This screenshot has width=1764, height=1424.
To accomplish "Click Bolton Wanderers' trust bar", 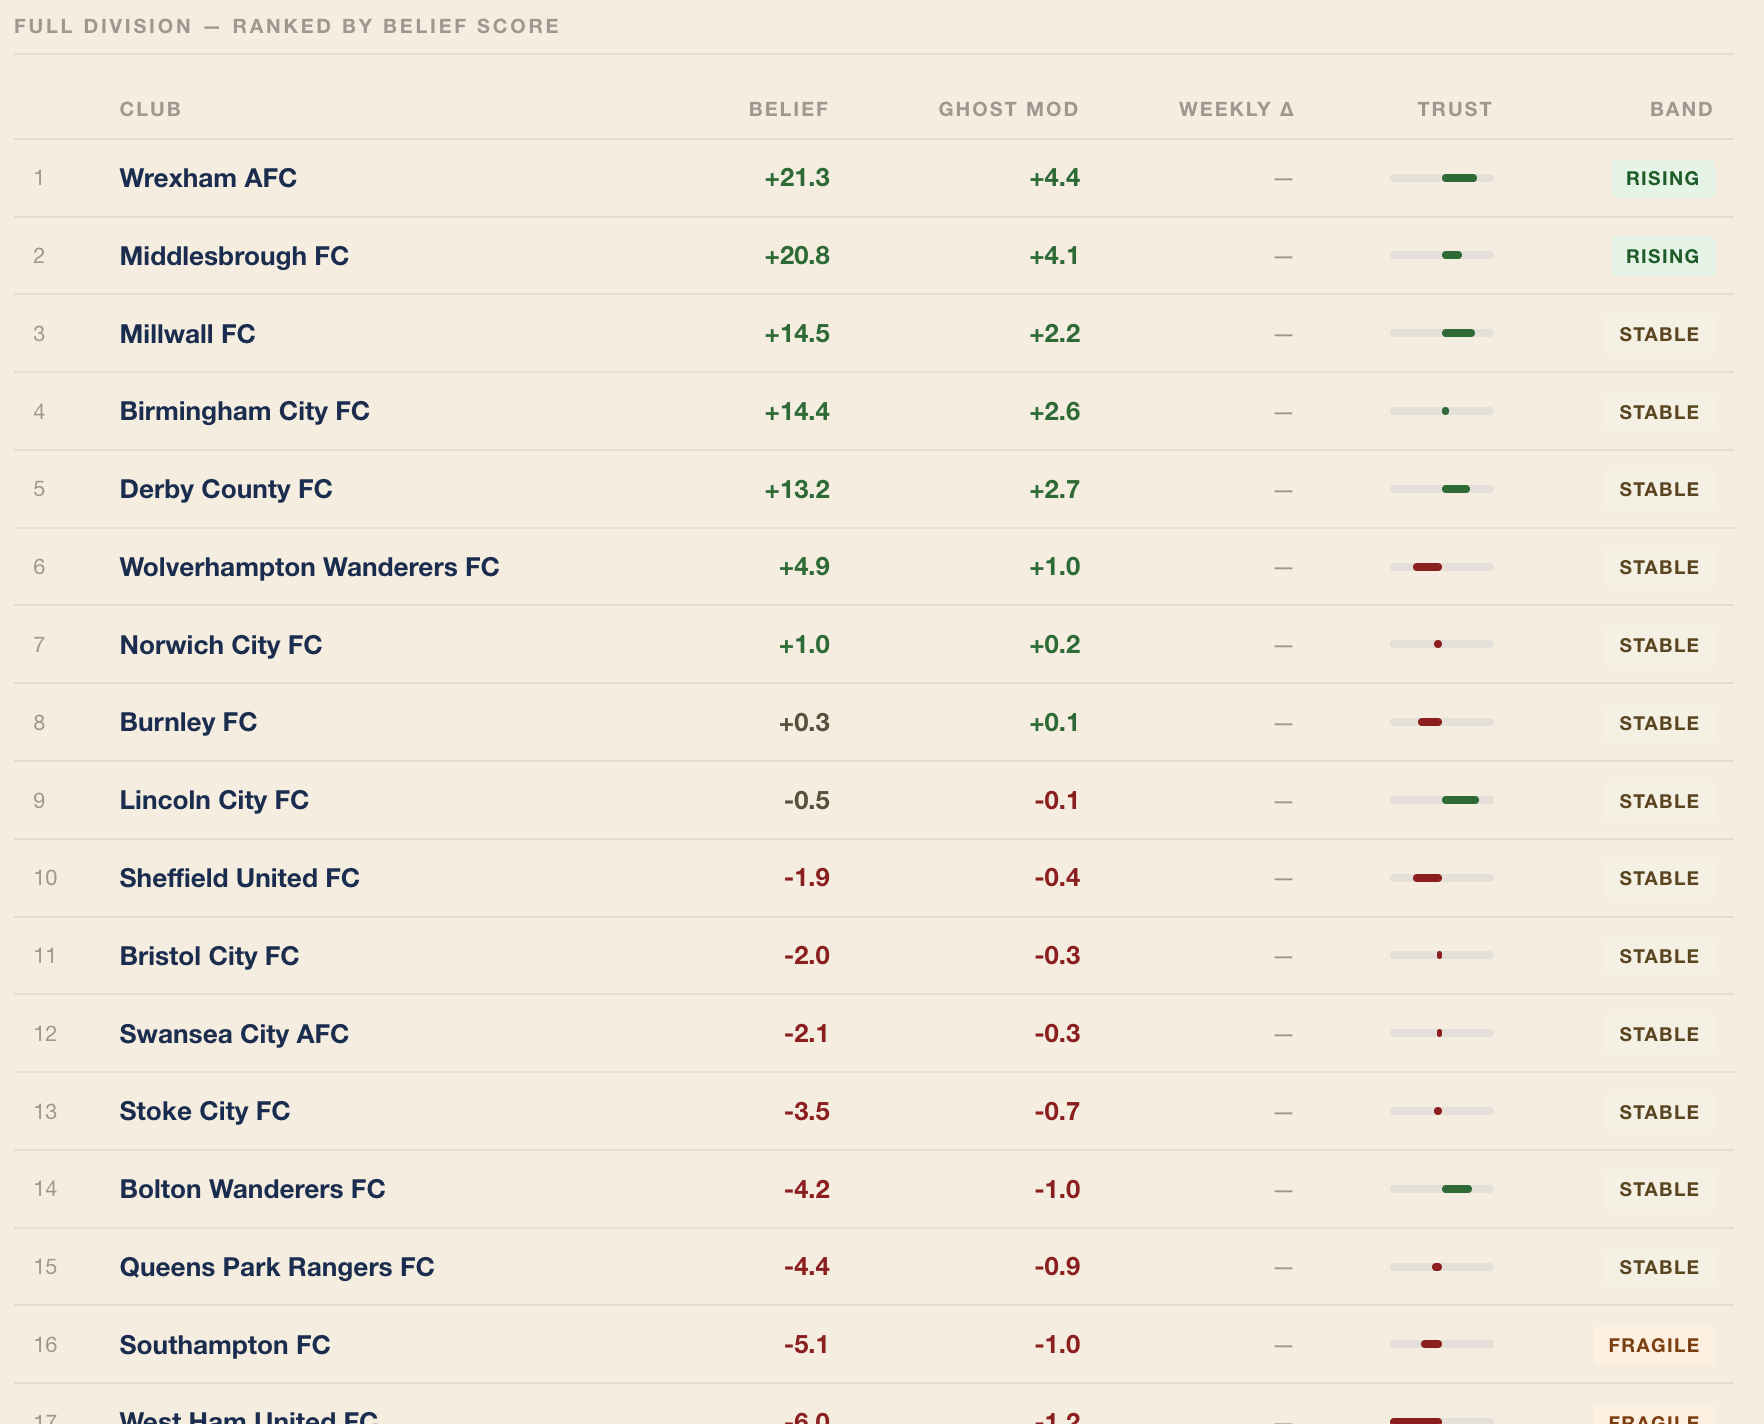I will click(x=1441, y=1189).
